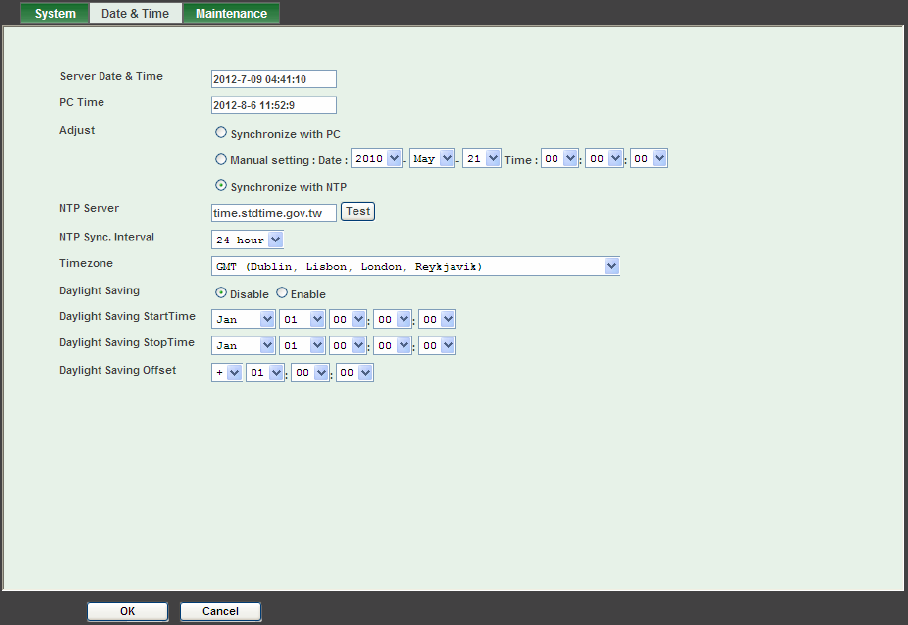
Task: Open the manual date month dropdown showing May
Action: 432,158
